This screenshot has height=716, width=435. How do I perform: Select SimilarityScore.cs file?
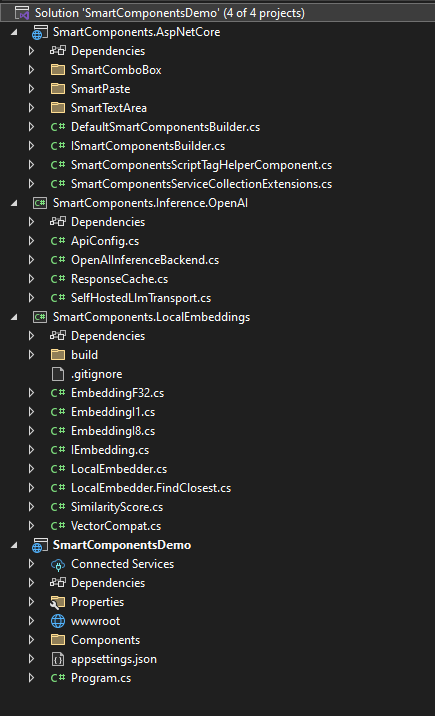(x=117, y=507)
